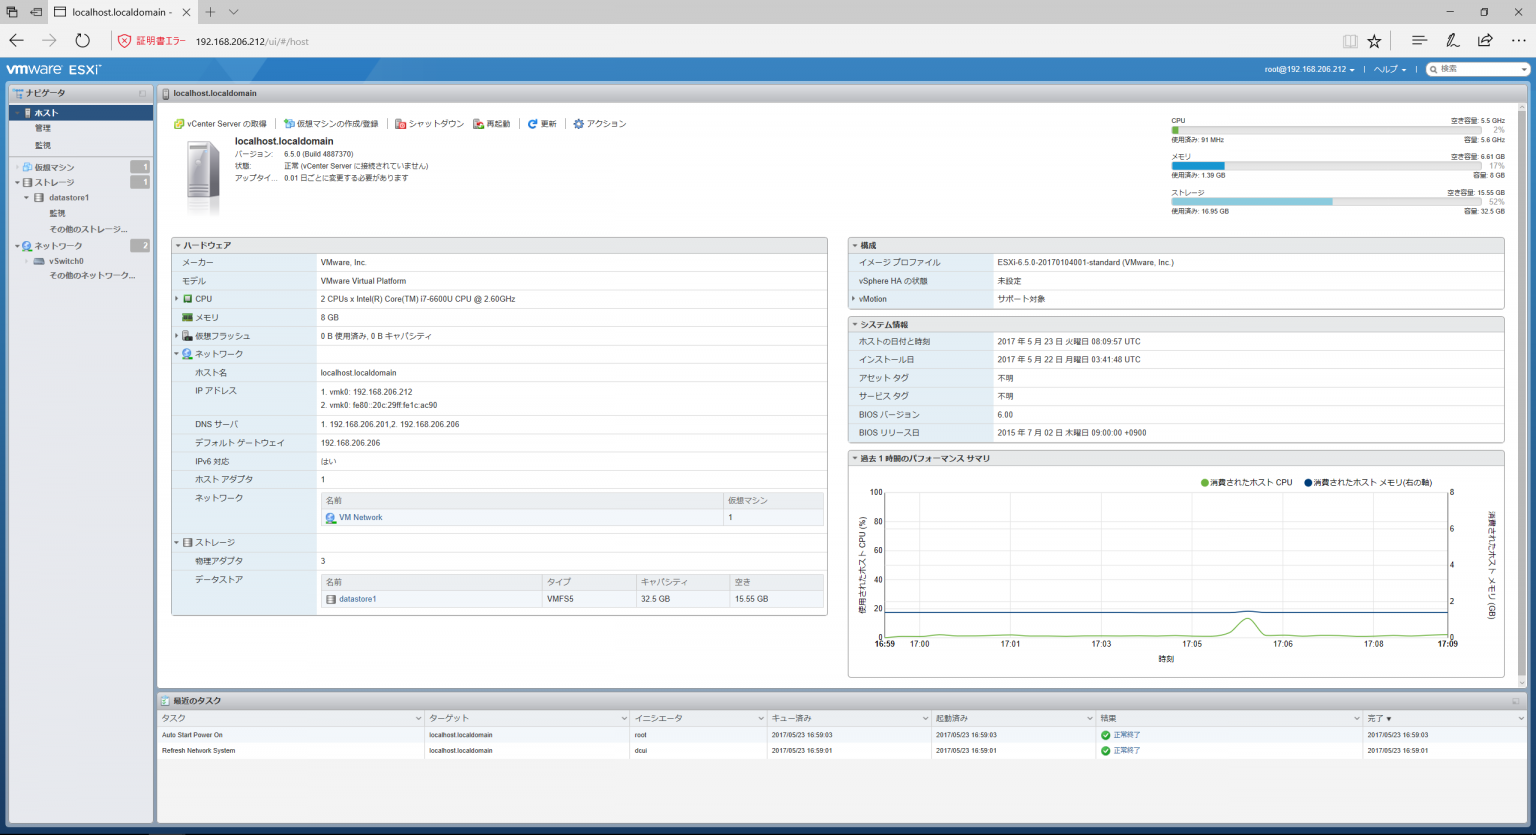Screen dimensions: 1536x835
Task: Open the アクション gear icon menu
Action: pyautogui.click(x=578, y=123)
